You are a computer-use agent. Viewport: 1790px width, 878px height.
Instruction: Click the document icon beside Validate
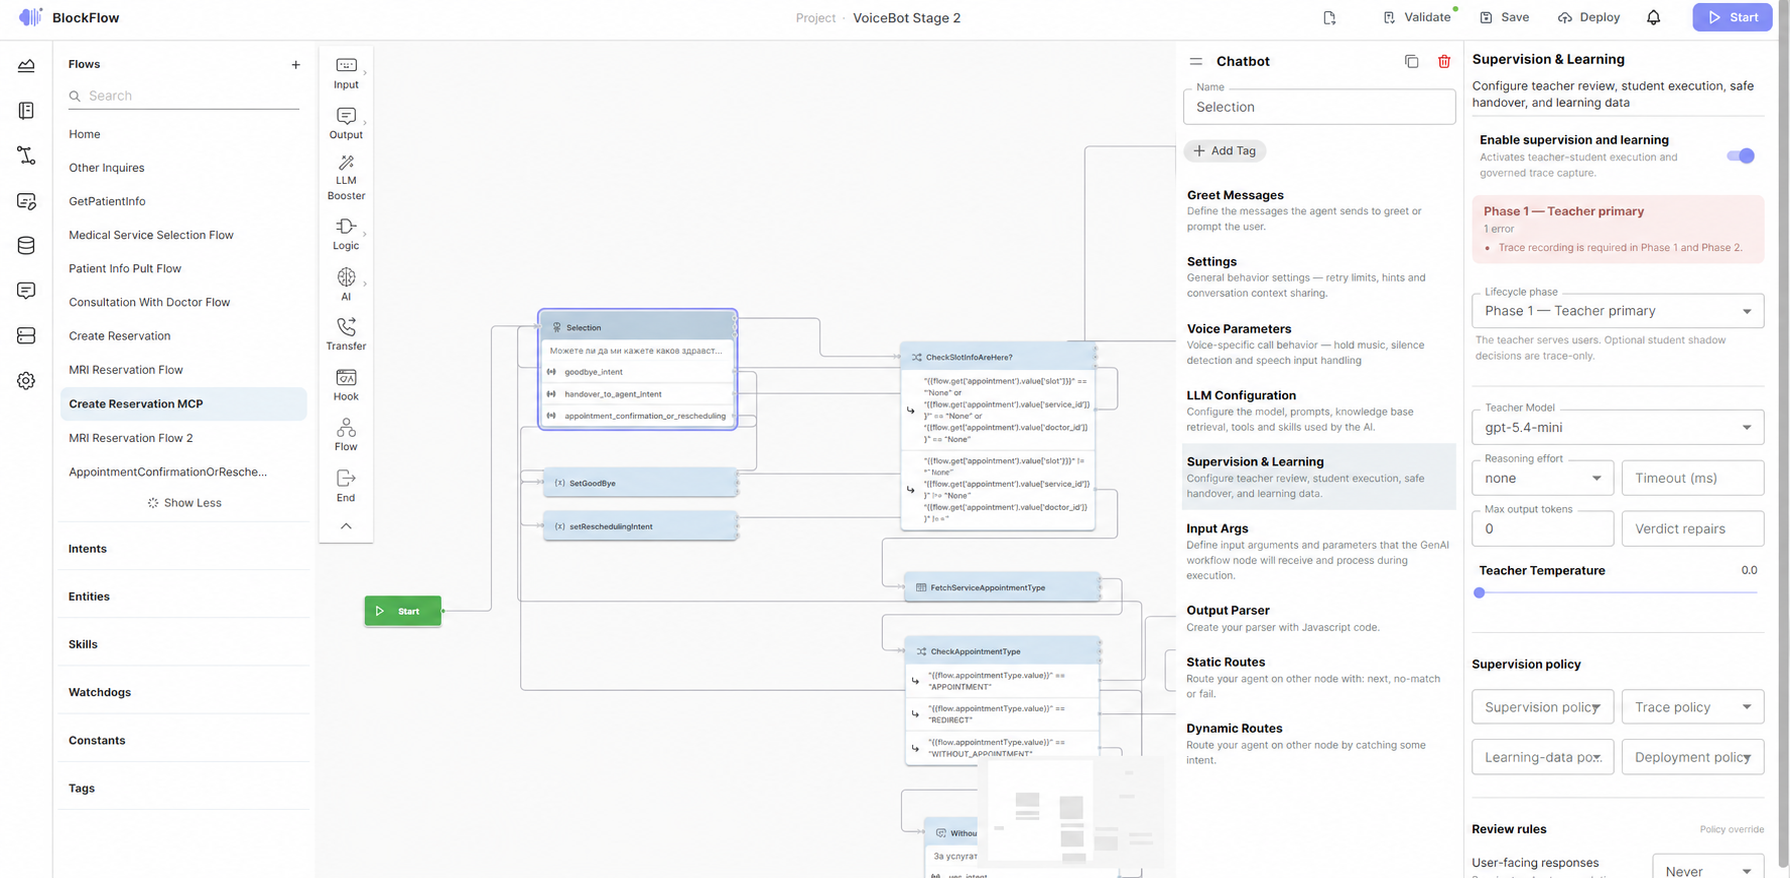(x=1329, y=18)
